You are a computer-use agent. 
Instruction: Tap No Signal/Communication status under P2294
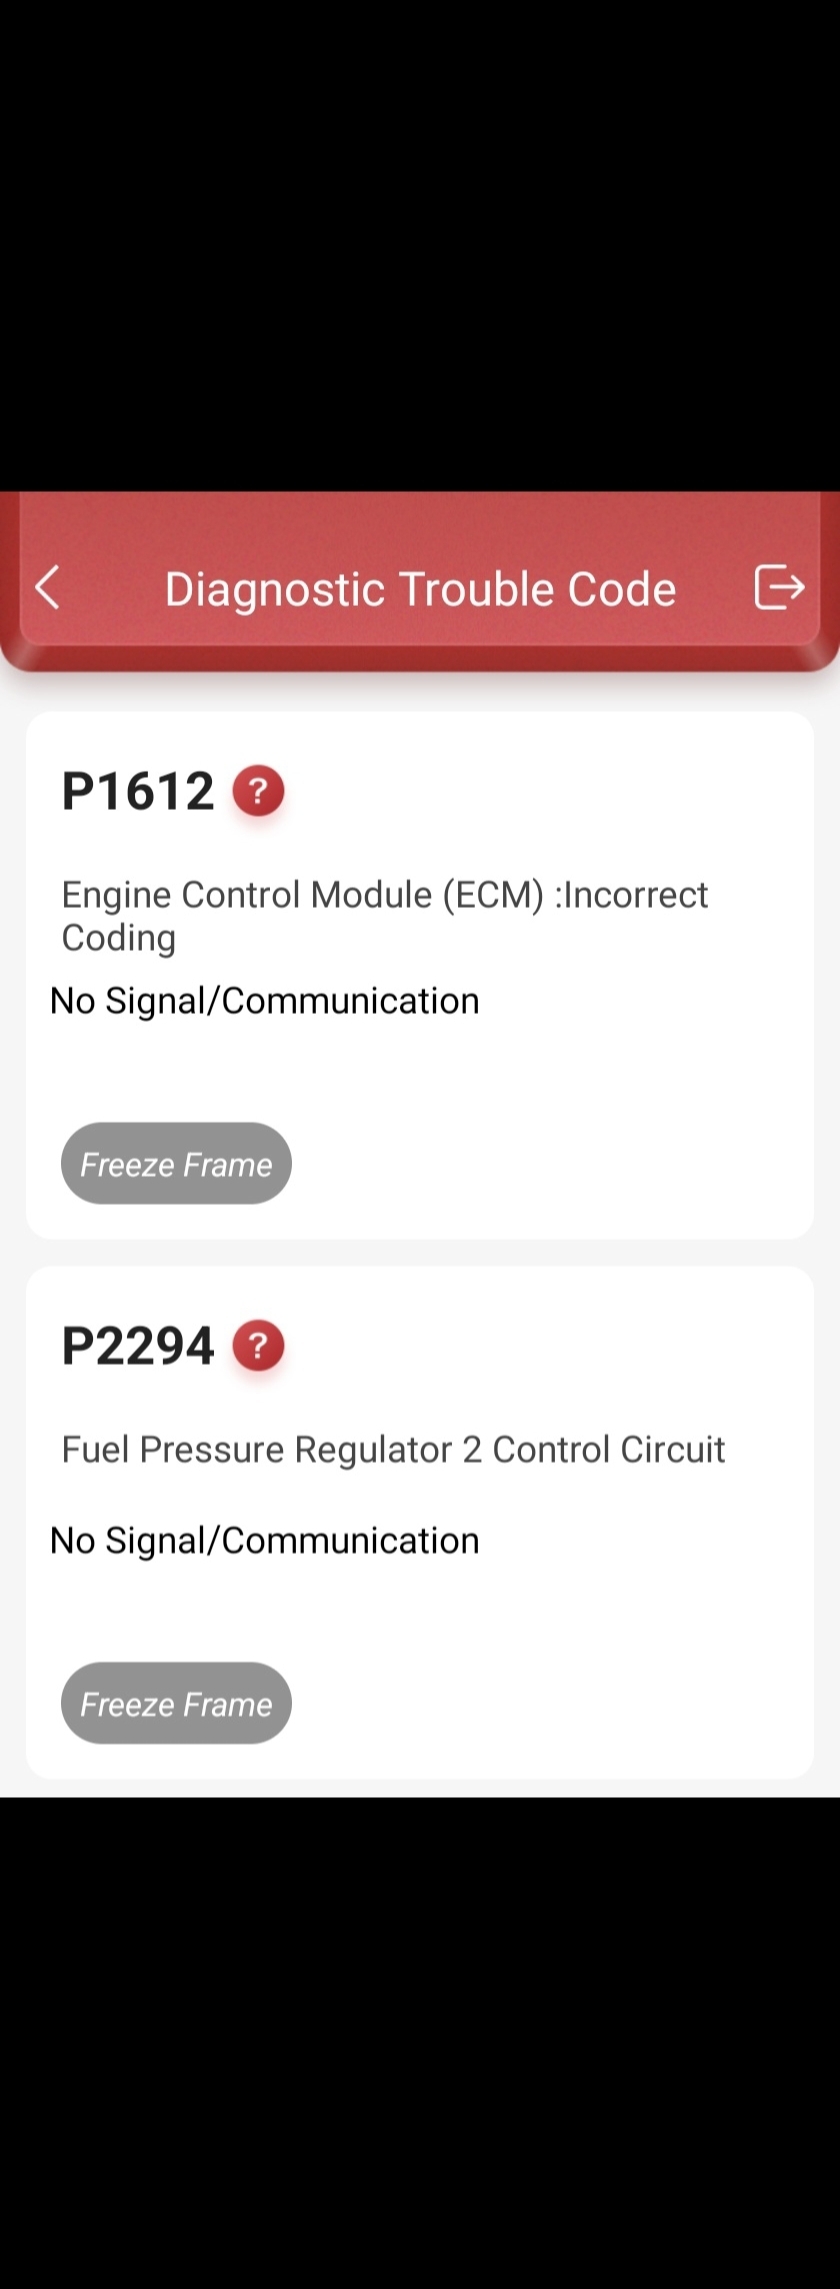pos(265,1541)
